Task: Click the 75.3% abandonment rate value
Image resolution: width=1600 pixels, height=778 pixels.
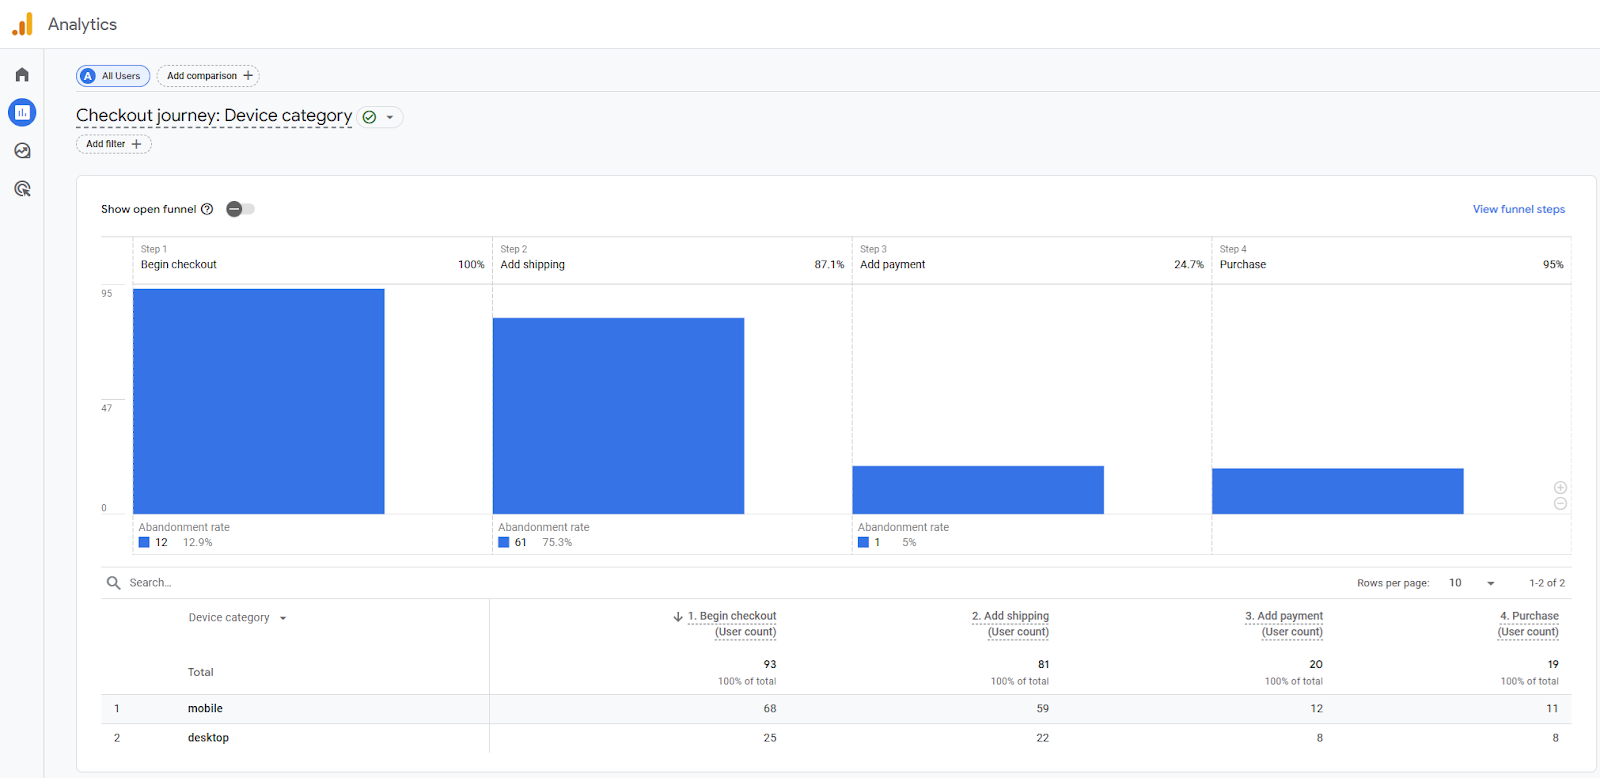Action: (557, 543)
